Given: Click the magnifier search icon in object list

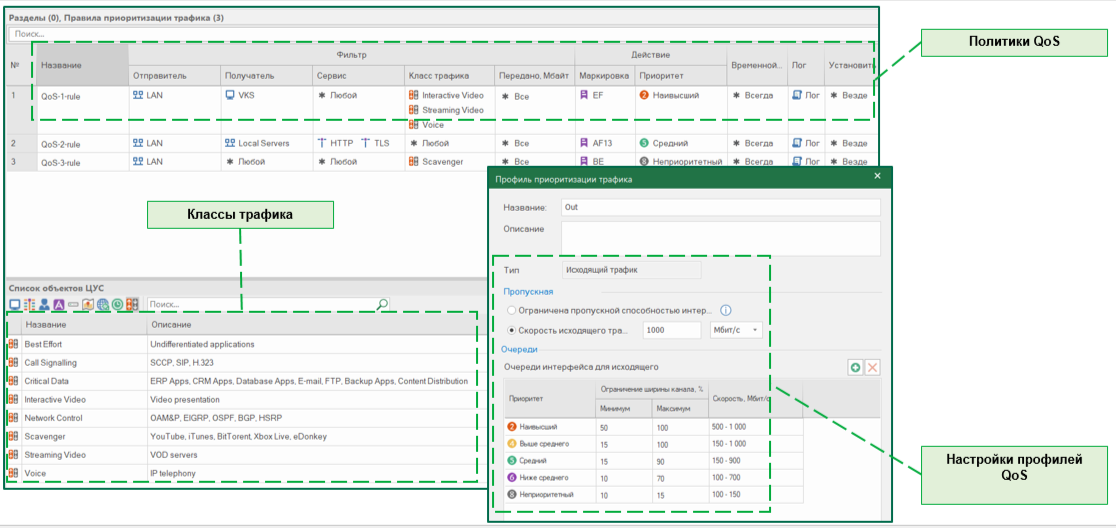Looking at the screenshot, I should [382, 304].
